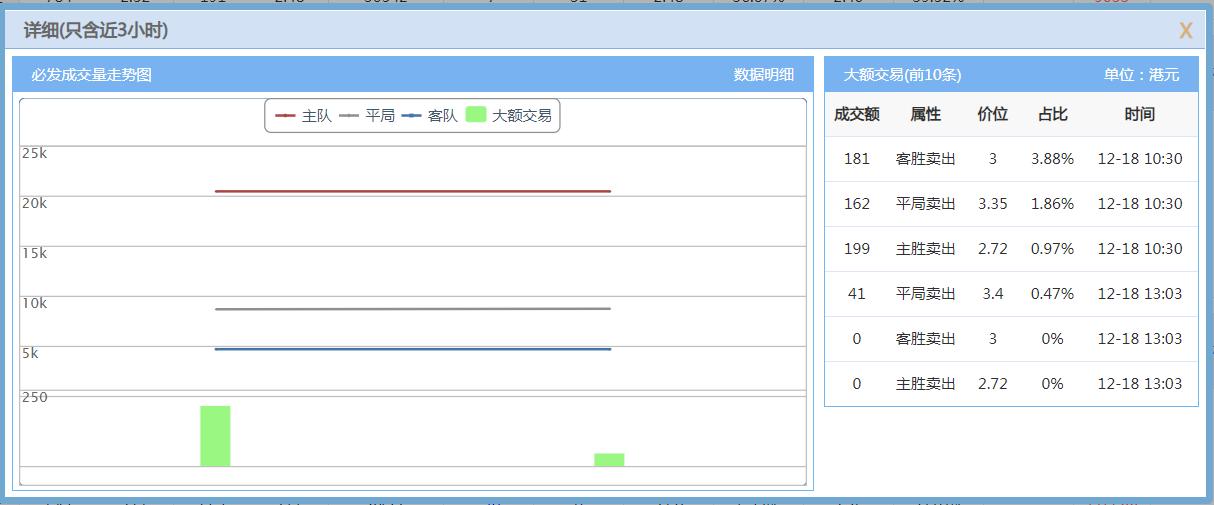
Task: Click the 单位：港元 unit label
Action: 1141,75
